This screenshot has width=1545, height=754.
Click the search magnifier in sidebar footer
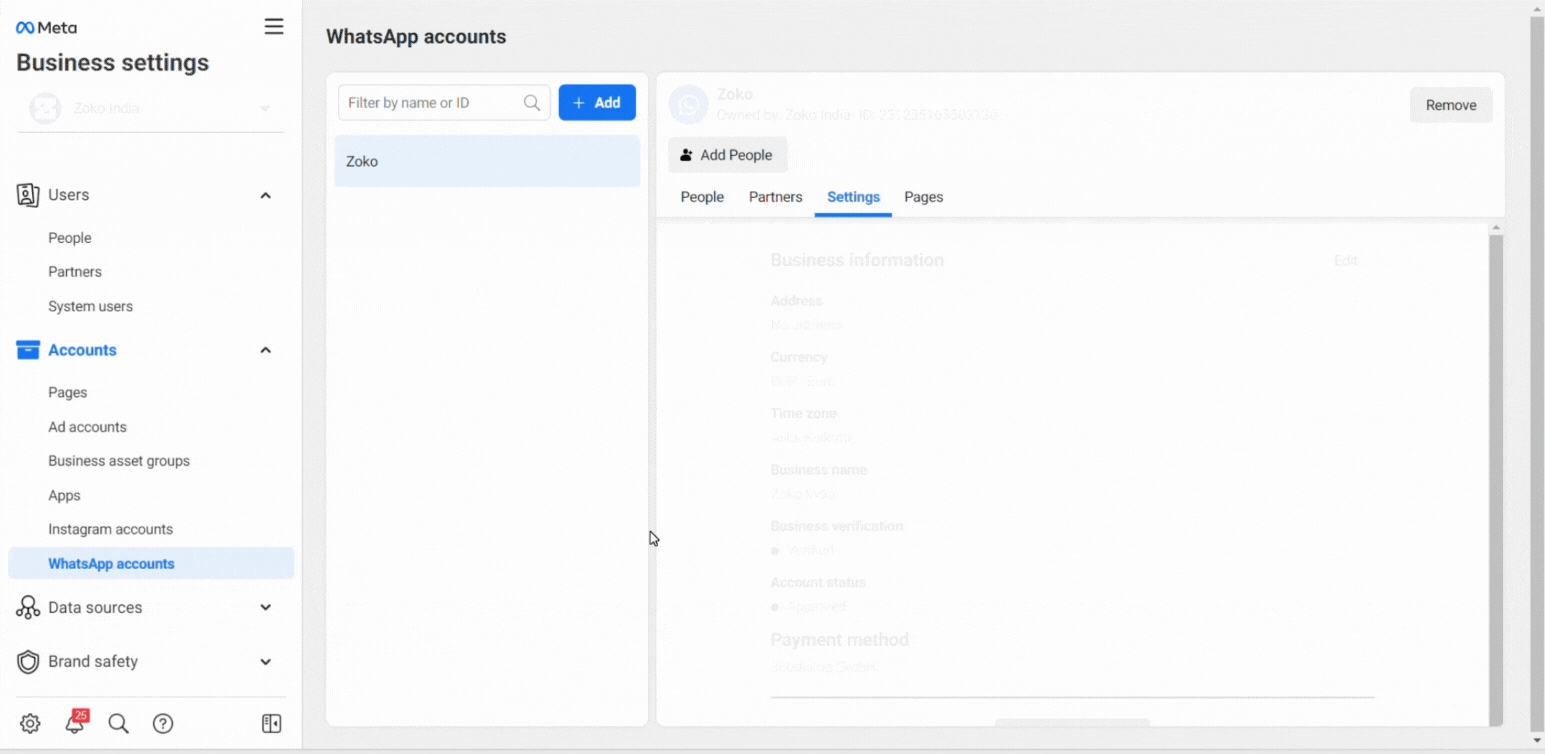(118, 724)
